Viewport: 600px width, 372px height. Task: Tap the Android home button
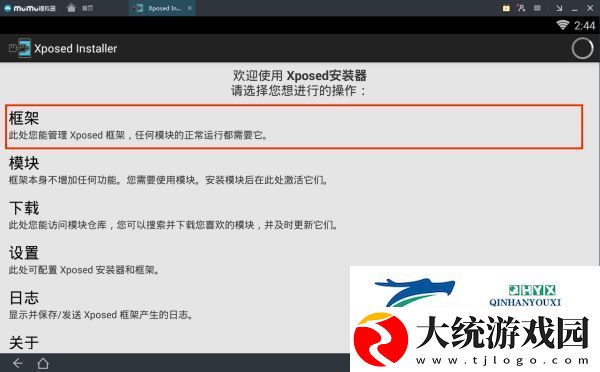(43, 363)
